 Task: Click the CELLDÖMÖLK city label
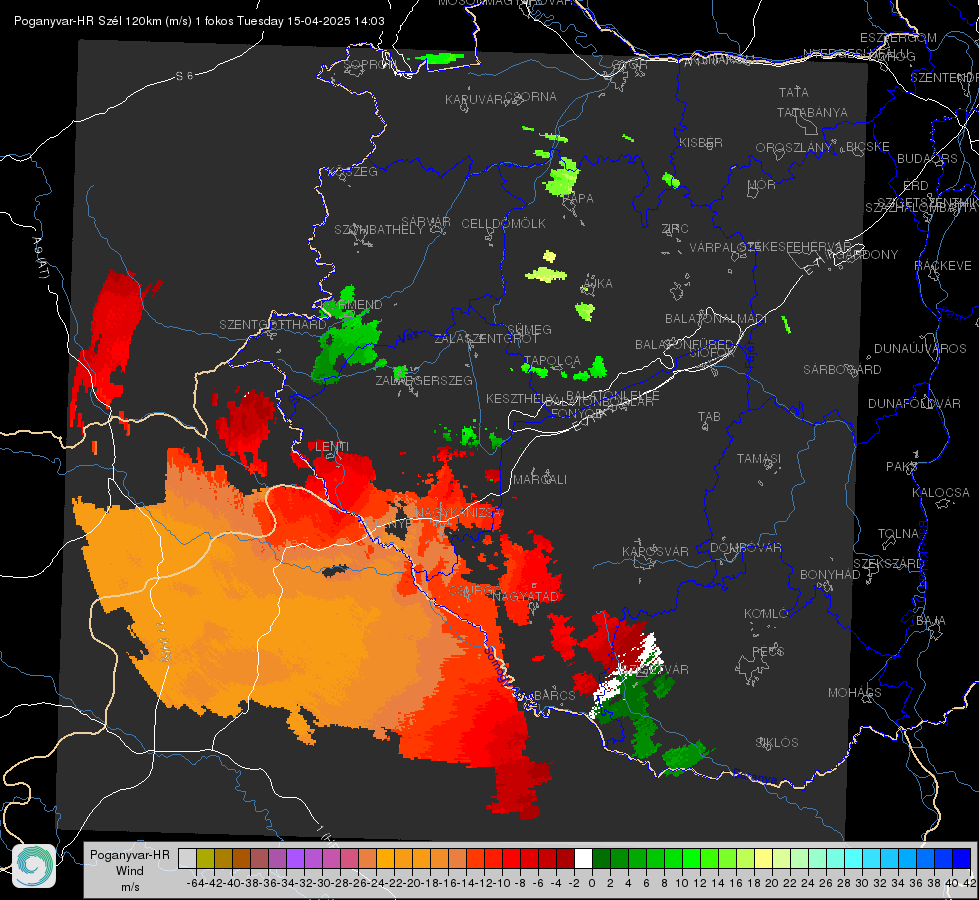503,224
